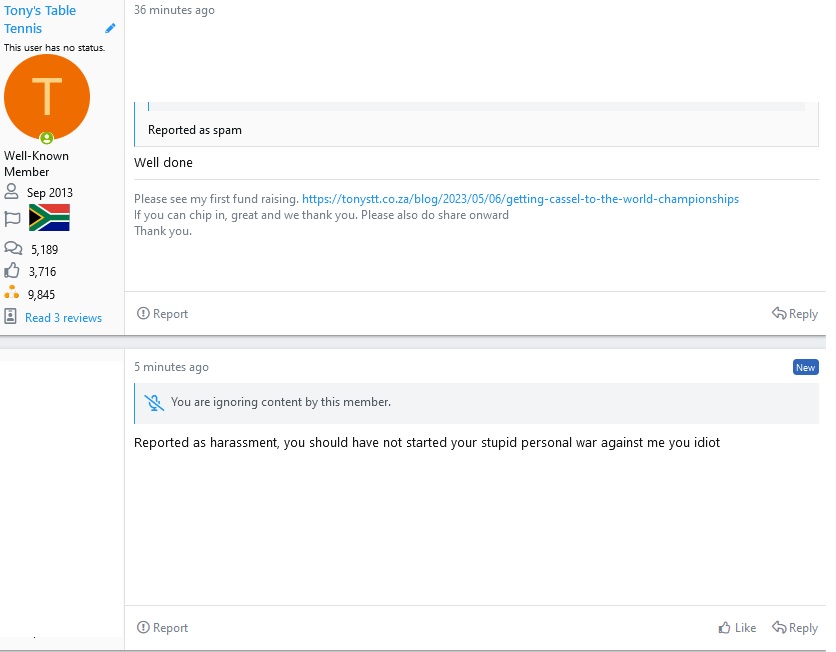Viewport: 836px width, 652px height.
Task: Reply to the harassment post
Action: pyautogui.click(x=795, y=627)
